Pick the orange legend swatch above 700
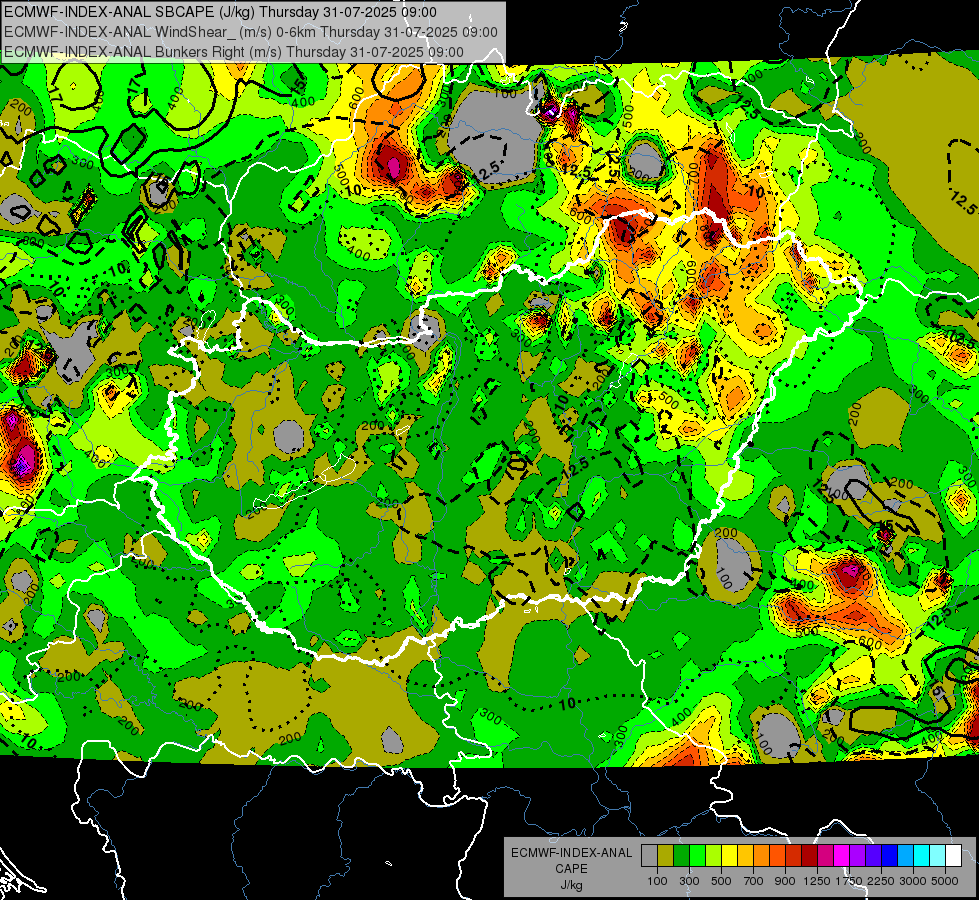The height and width of the screenshot is (900, 979). click(x=762, y=856)
